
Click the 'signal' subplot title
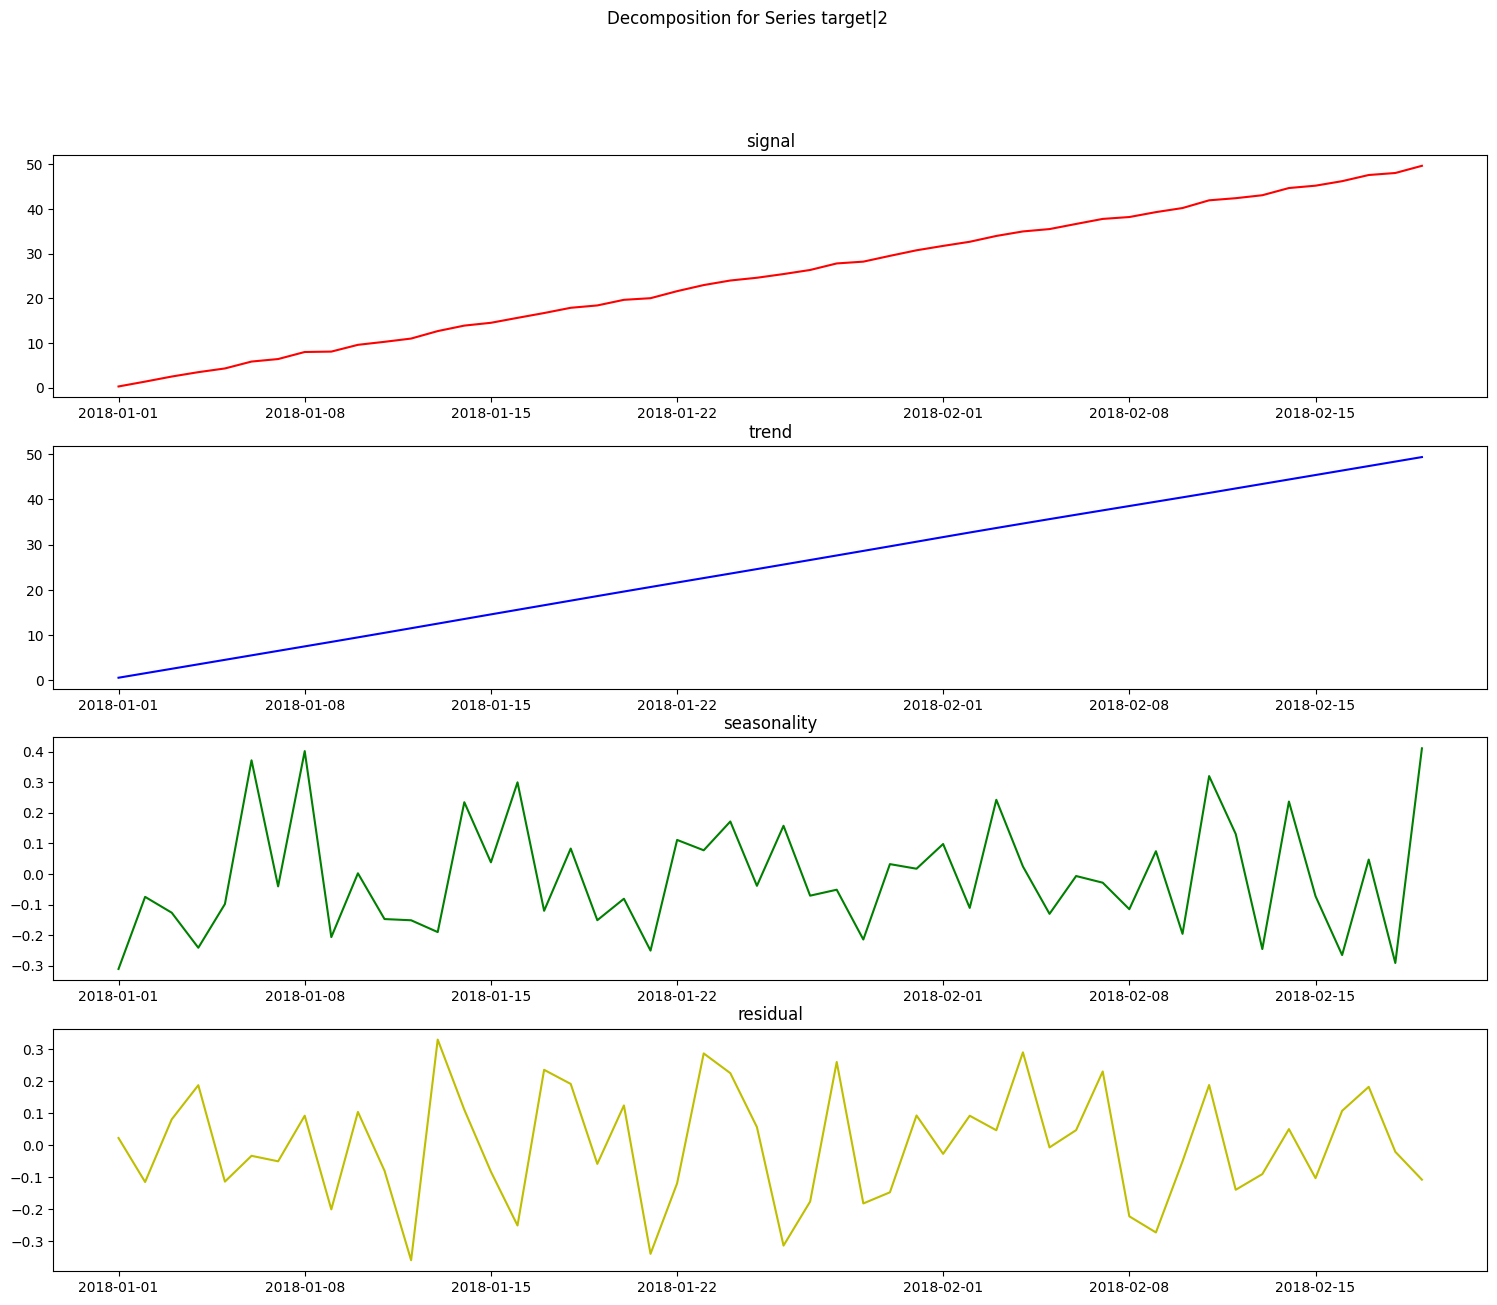[x=770, y=141]
